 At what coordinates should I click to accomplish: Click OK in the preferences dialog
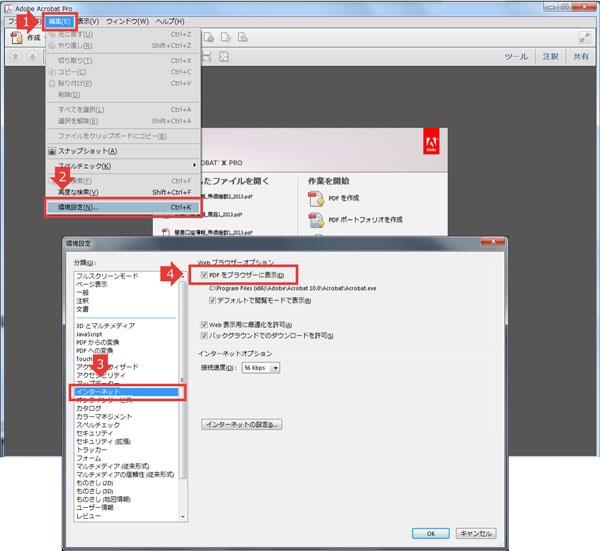point(430,533)
